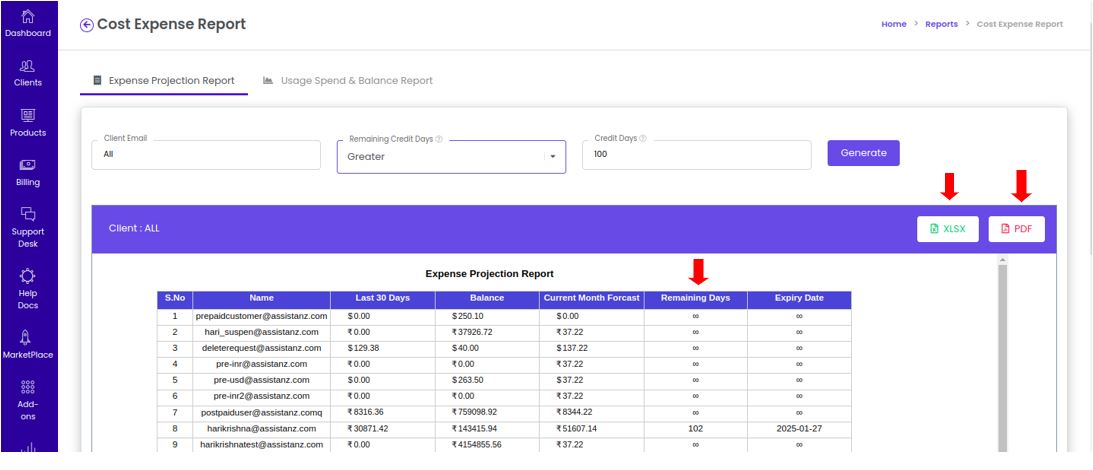Click the Client Email input field

pos(206,155)
